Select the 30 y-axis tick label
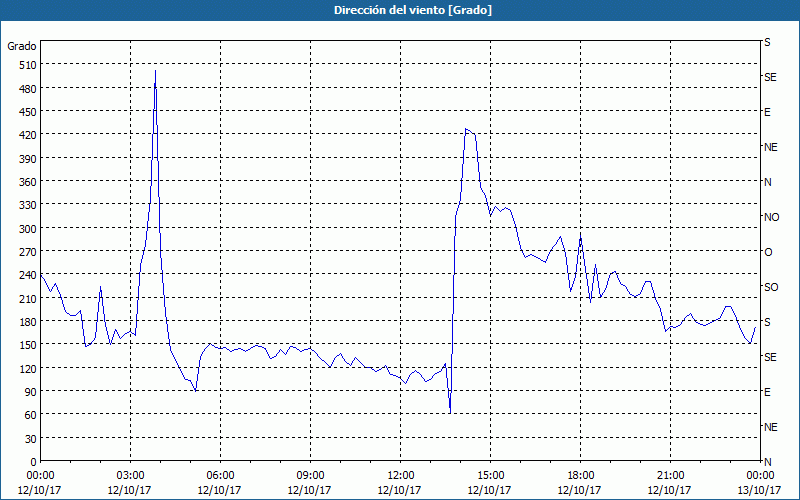The width and height of the screenshot is (800, 500). click(31, 439)
